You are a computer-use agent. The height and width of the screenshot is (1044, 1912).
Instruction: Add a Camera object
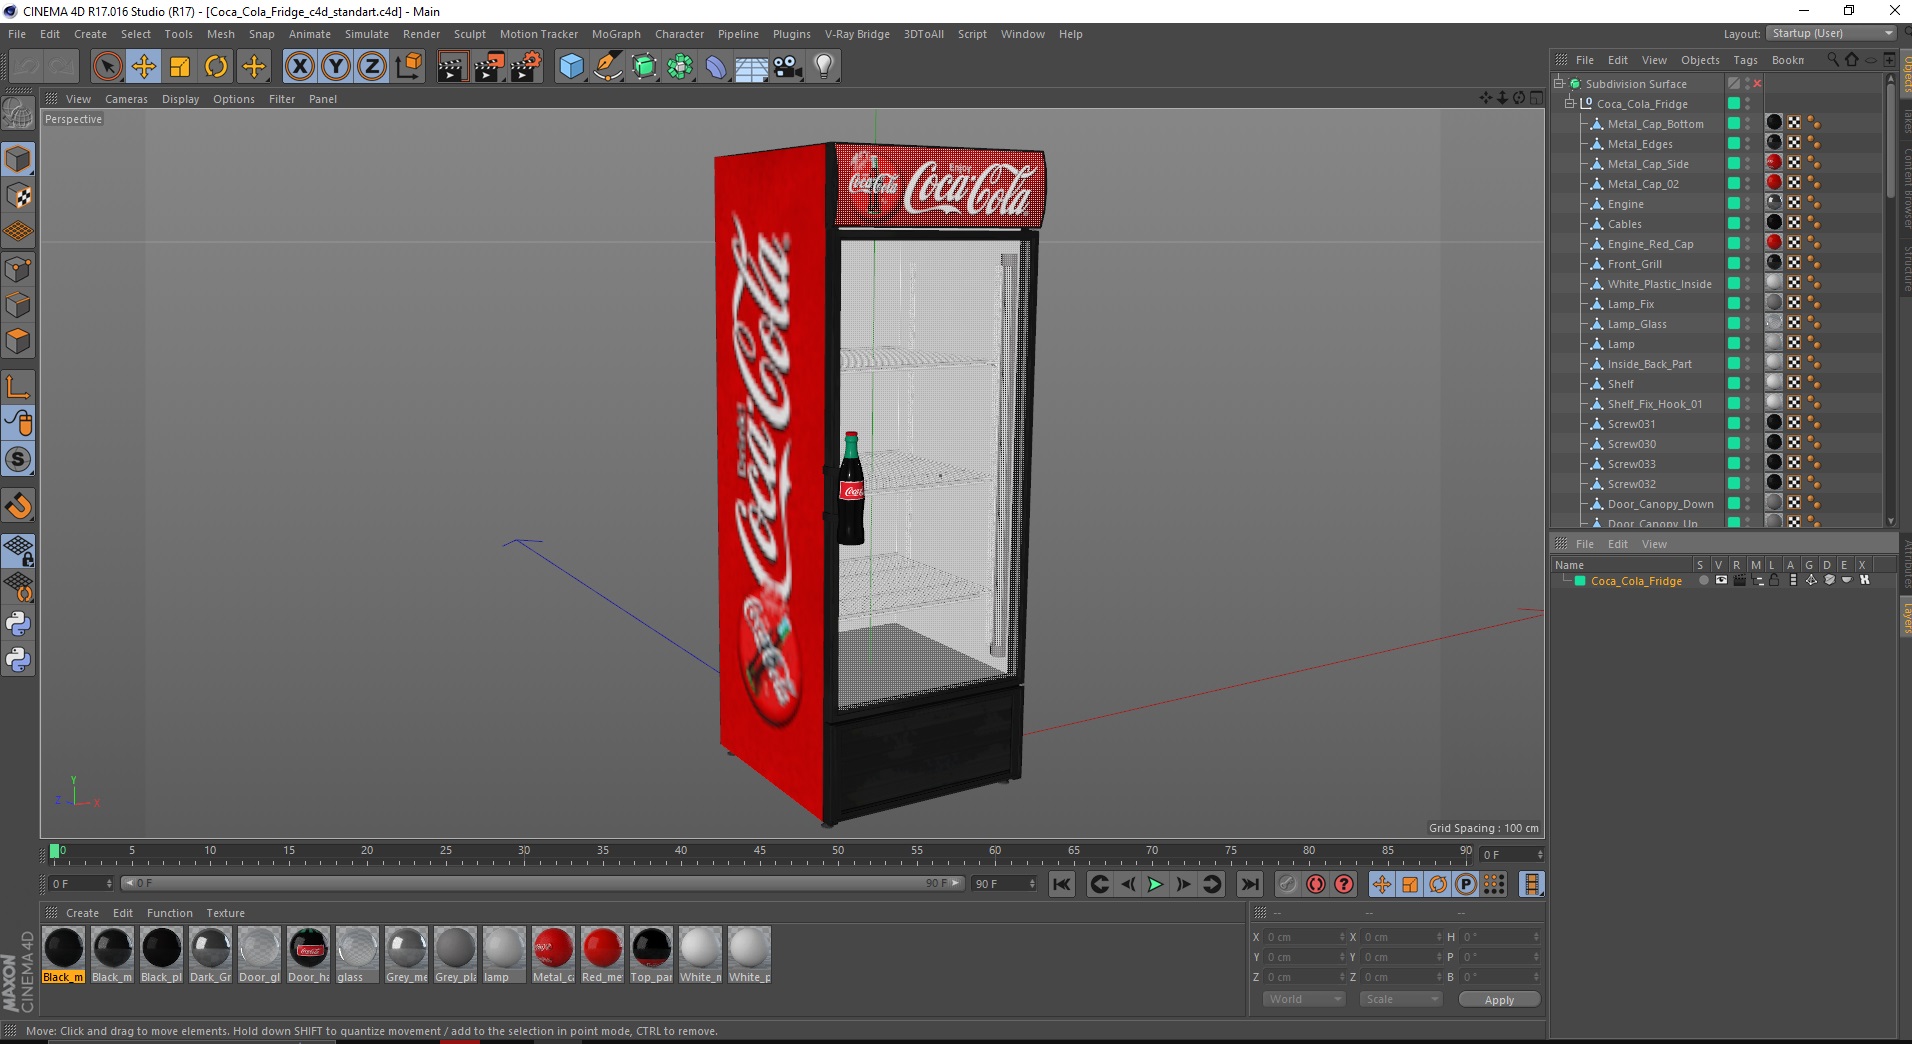788,67
